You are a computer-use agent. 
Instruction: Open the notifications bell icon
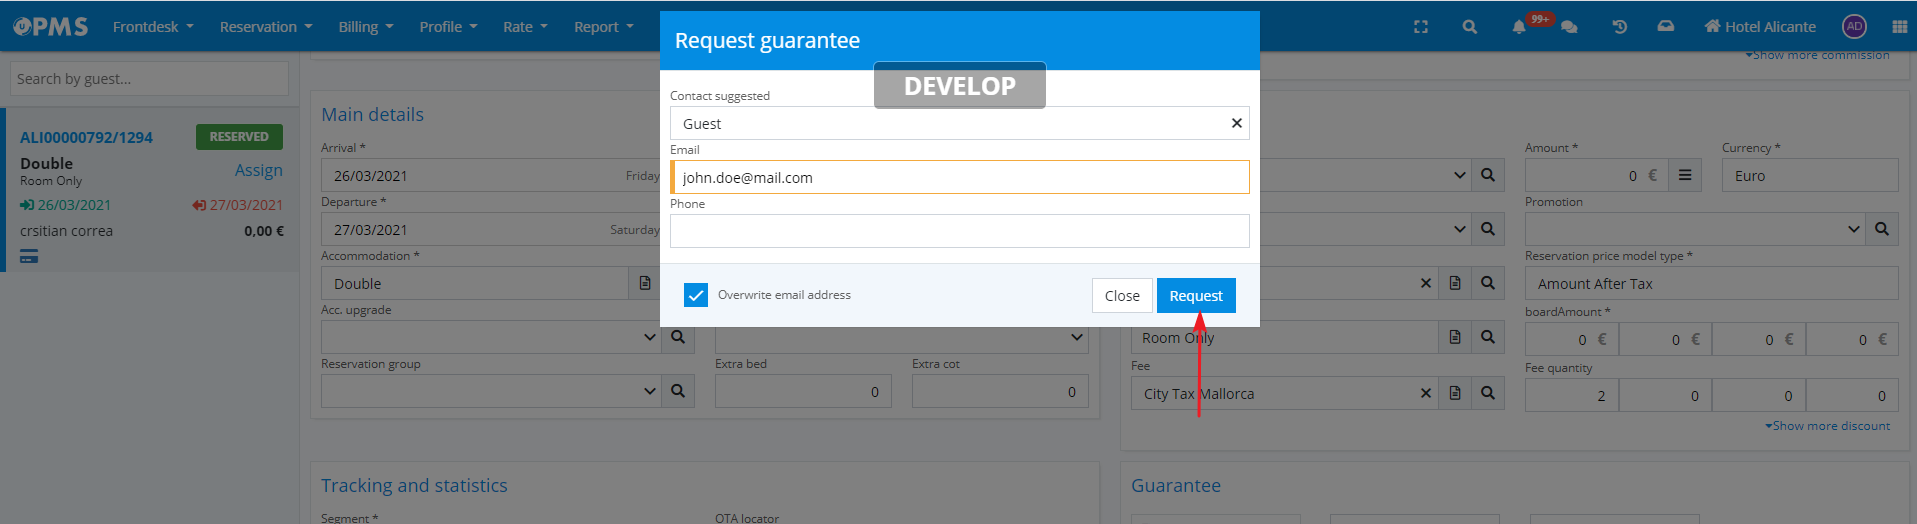click(x=1519, y=27)
